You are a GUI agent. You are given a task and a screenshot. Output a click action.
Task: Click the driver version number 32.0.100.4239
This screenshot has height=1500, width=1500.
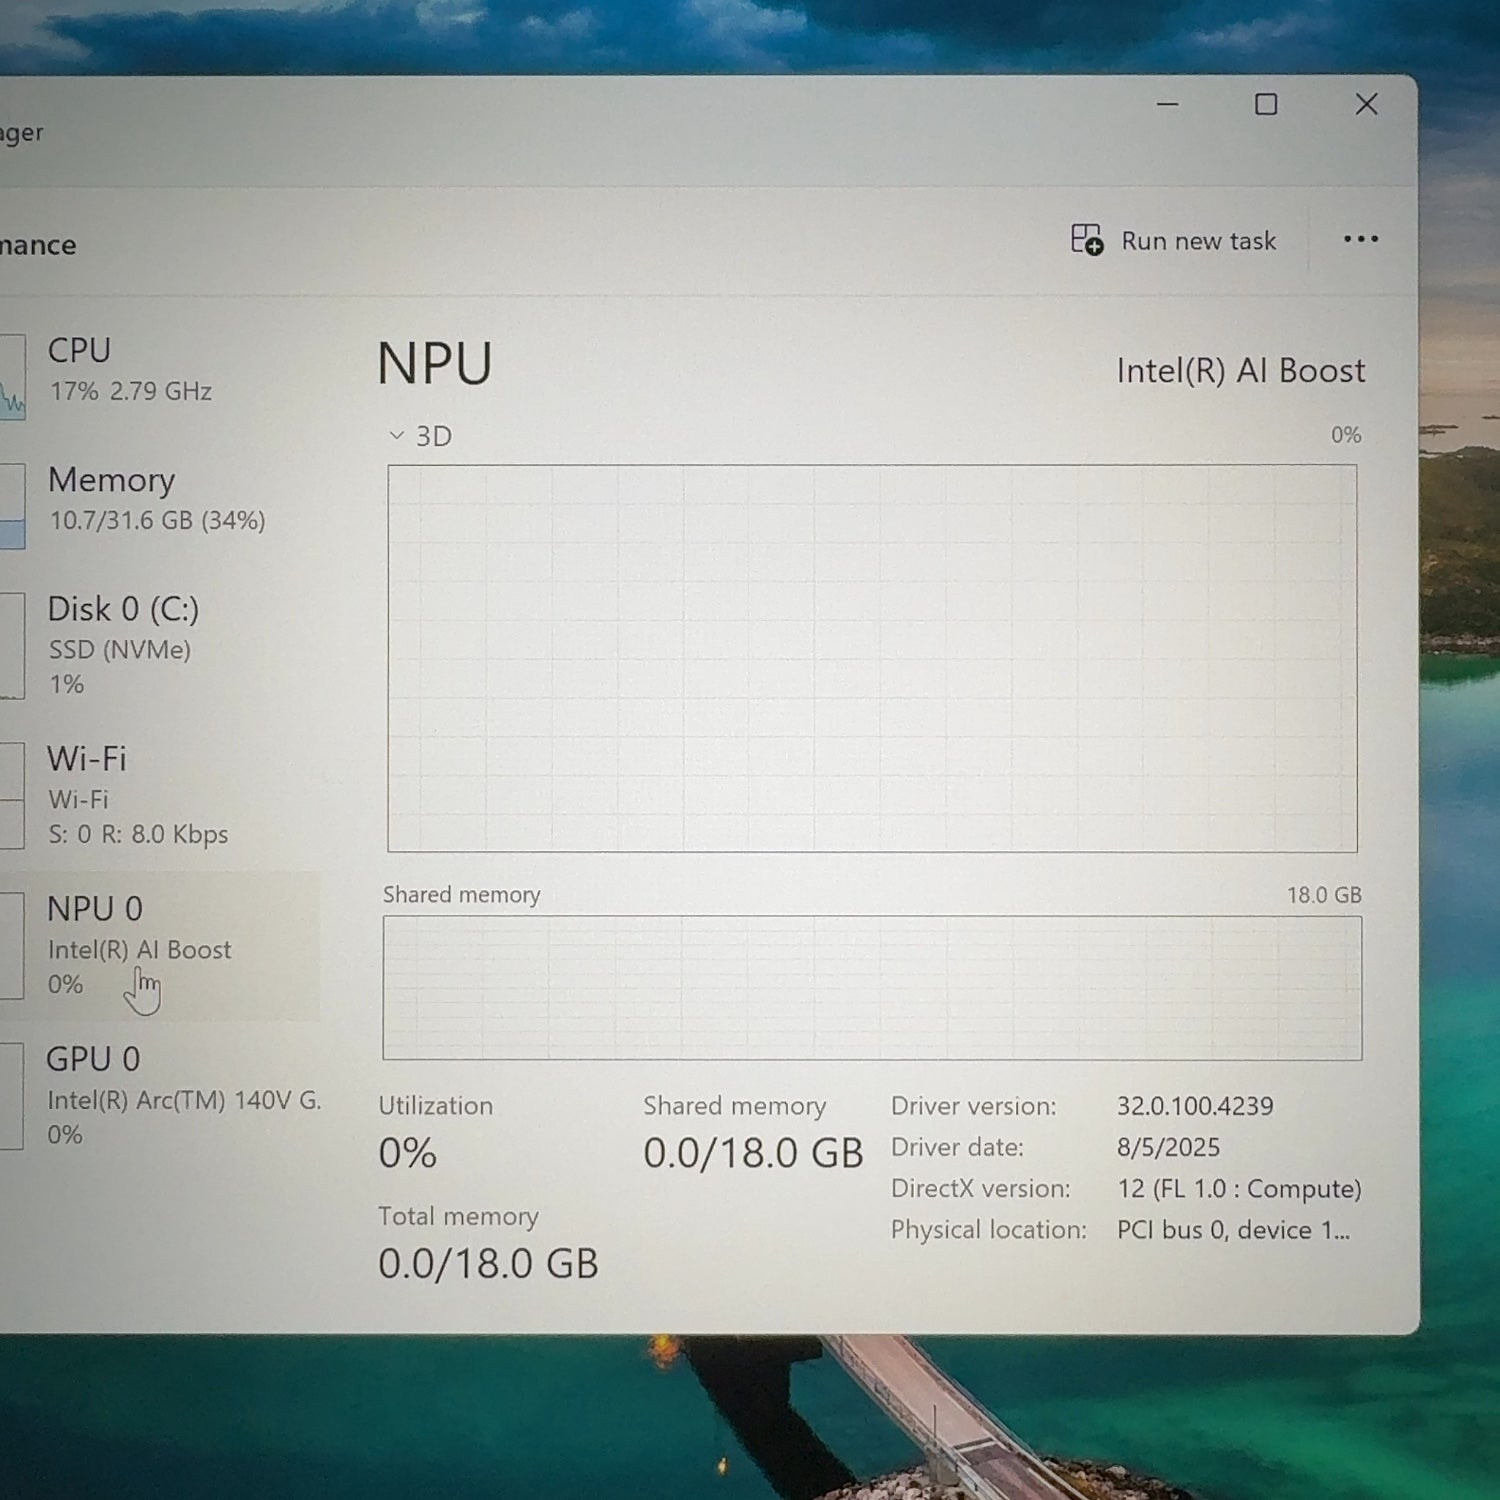(x=1195, y=1106)
